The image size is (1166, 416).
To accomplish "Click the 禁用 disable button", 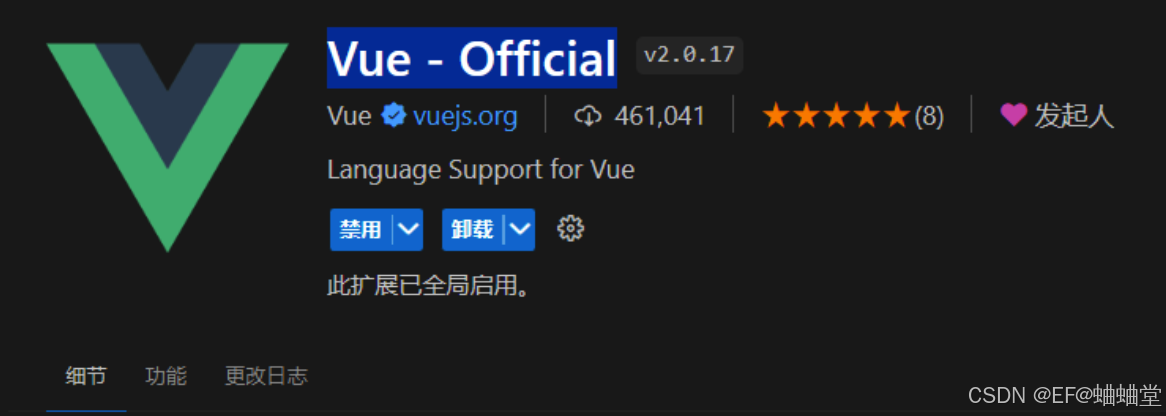I will (361, 229).
